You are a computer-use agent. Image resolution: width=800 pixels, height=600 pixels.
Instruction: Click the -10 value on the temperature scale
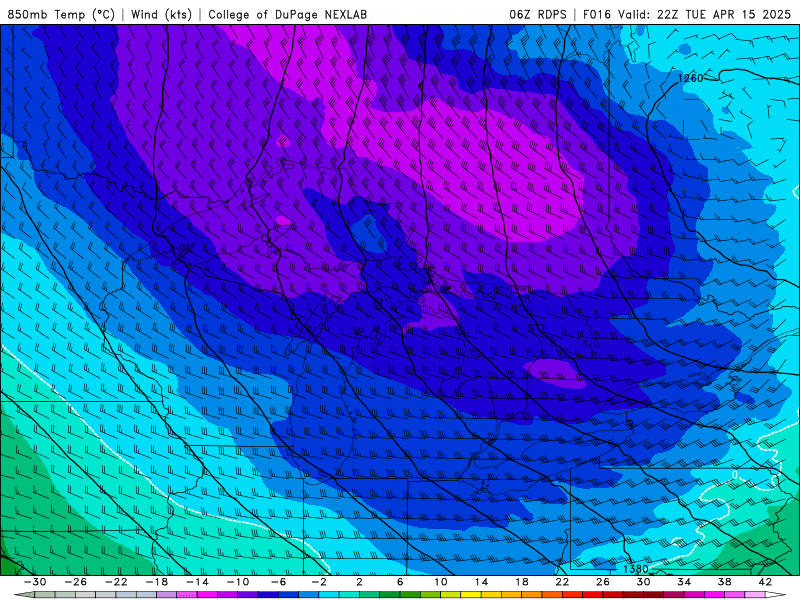point(238,582)
